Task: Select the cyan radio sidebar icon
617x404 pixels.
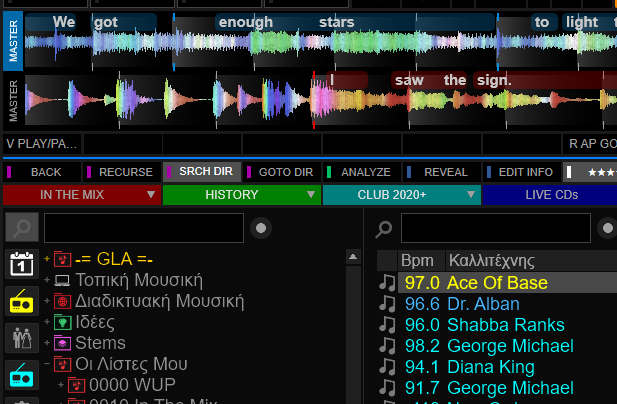Action: click(x=22, y=376)
